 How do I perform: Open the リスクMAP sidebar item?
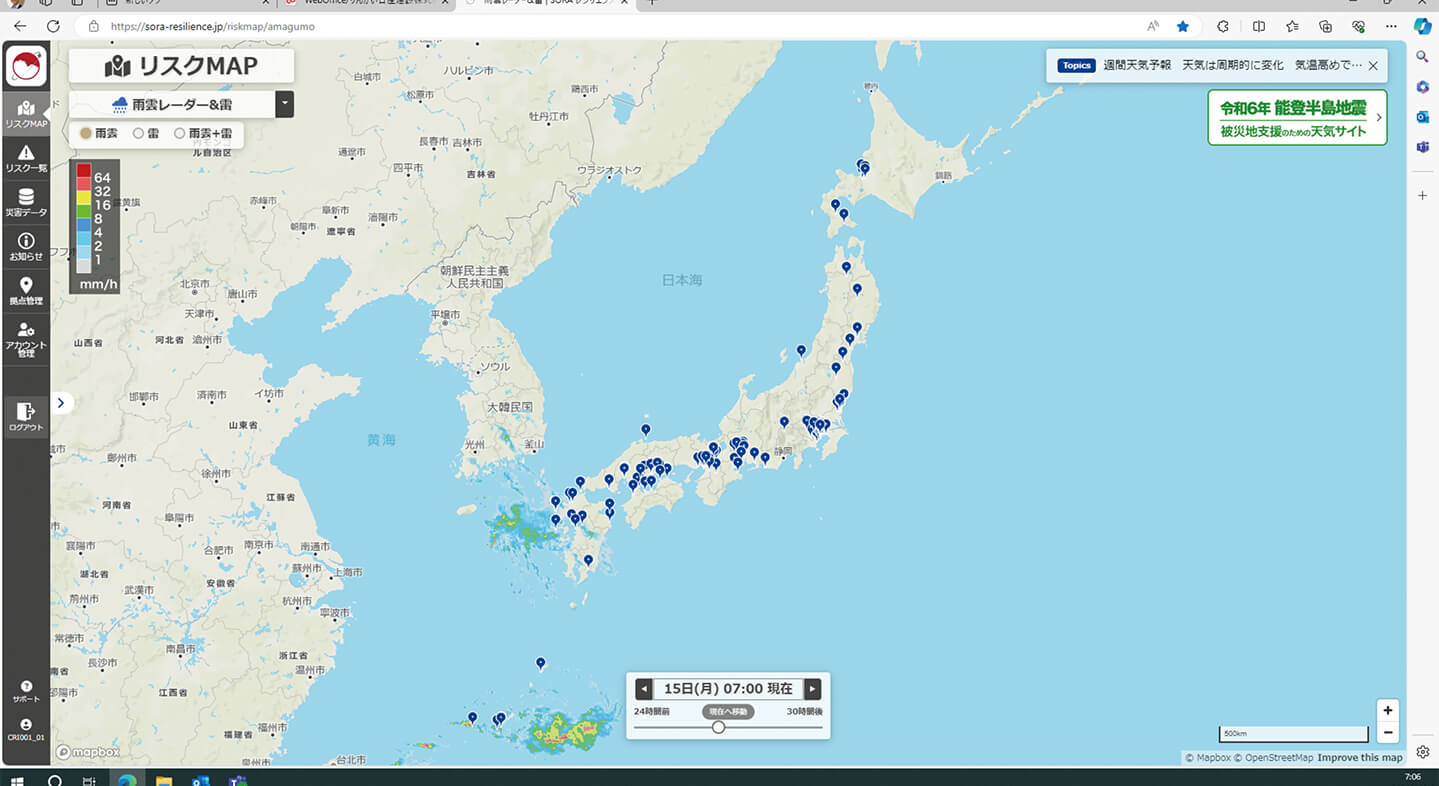[x=26, y=114]
